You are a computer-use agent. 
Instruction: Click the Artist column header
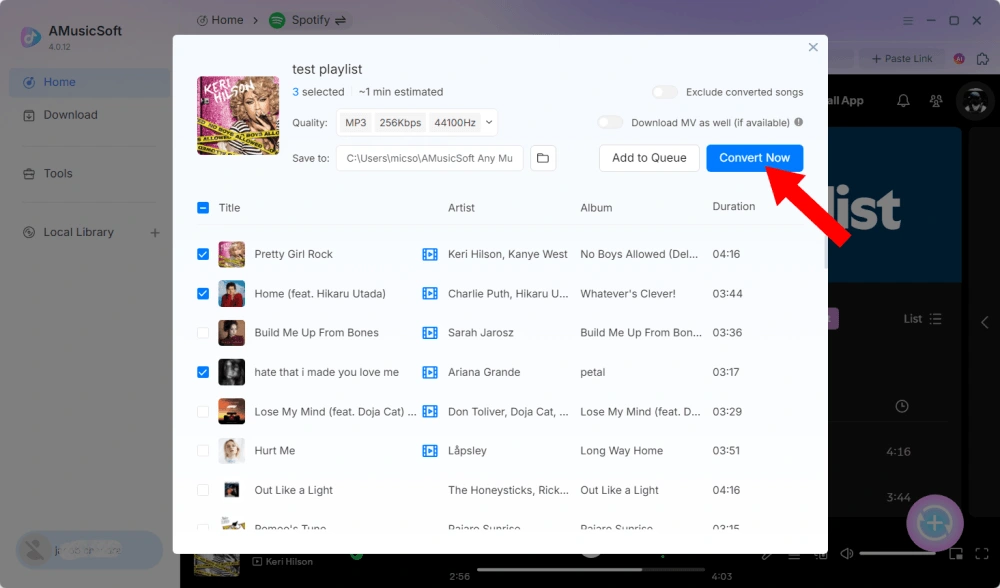(x=461, y=207)
